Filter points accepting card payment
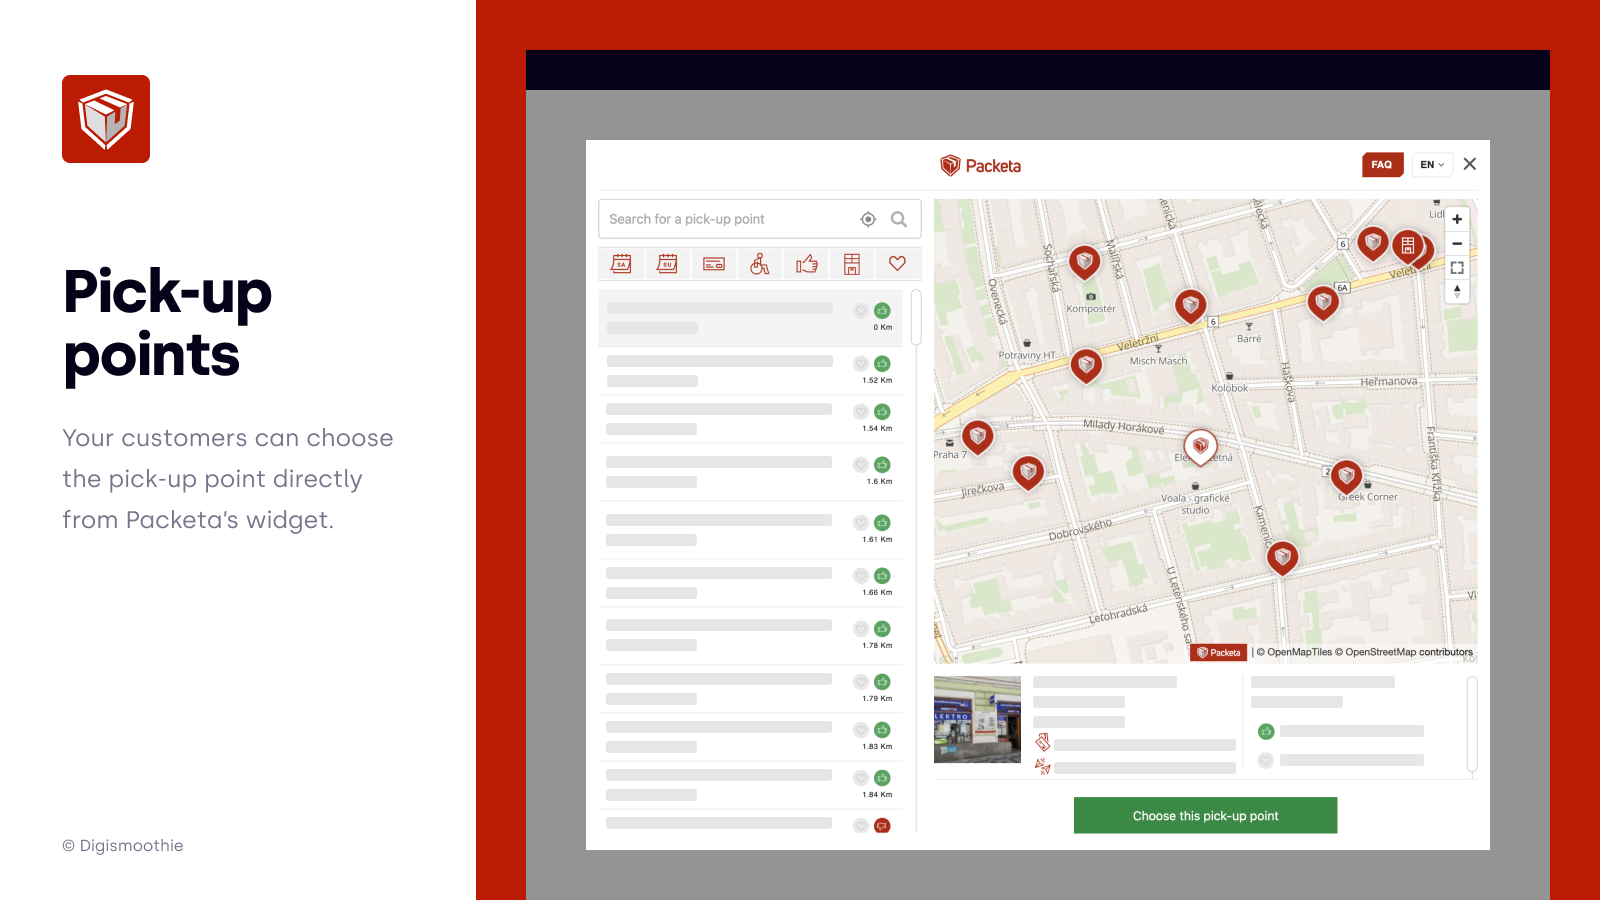1600x900 pixels. 714,264
